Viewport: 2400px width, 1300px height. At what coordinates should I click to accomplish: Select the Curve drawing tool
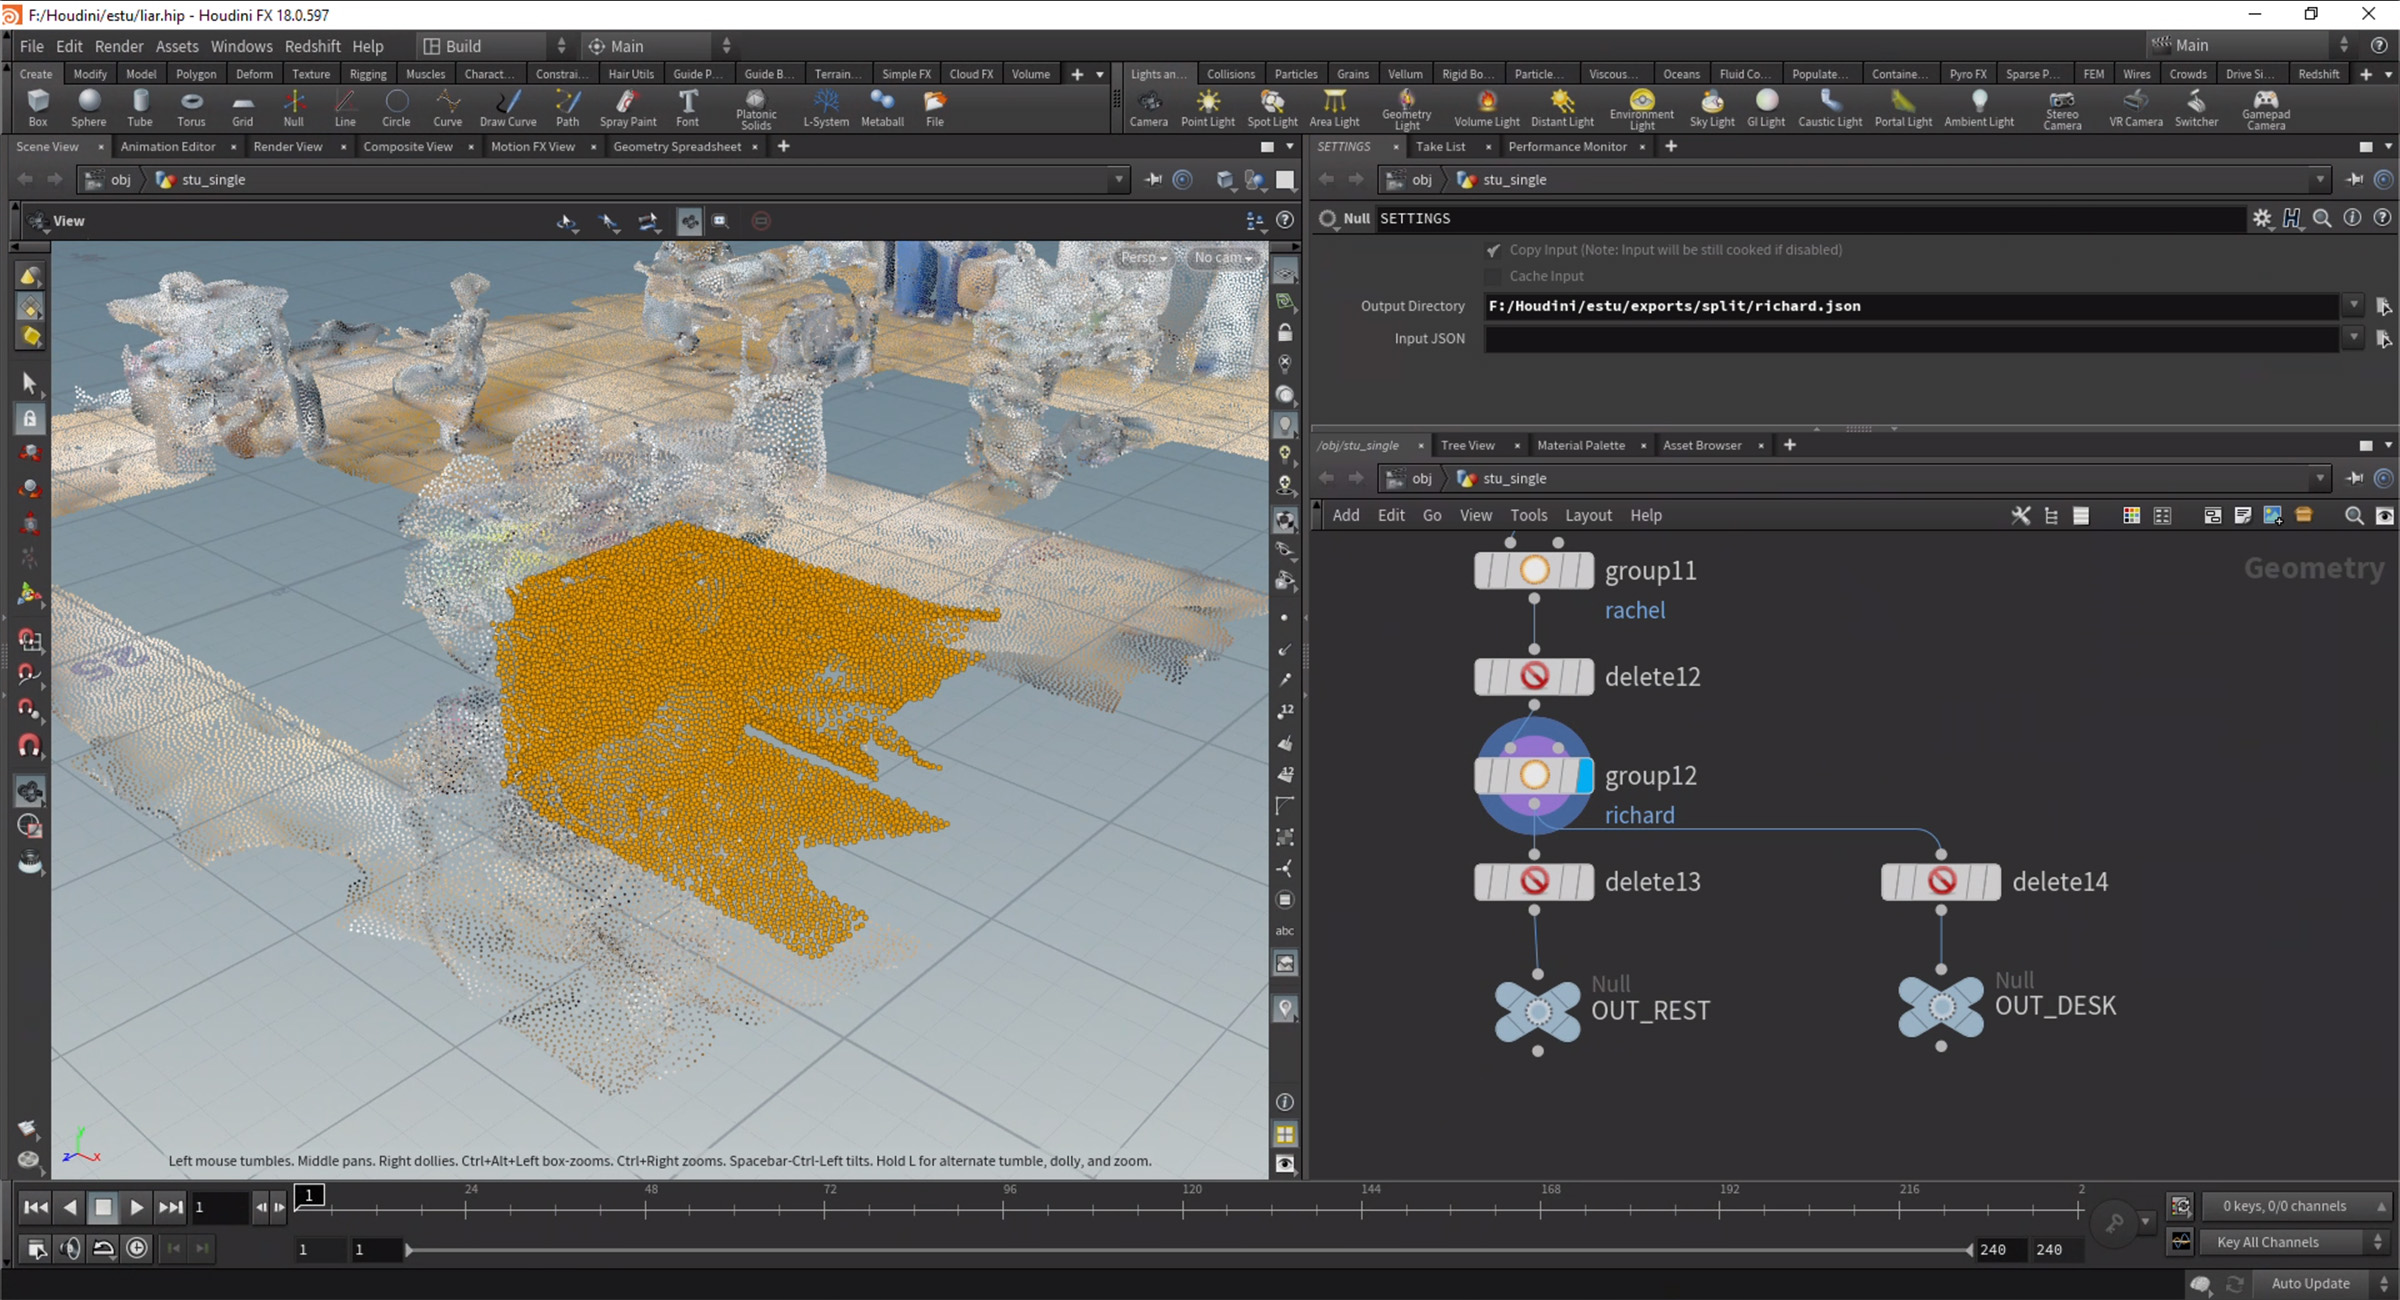(445, 109)
